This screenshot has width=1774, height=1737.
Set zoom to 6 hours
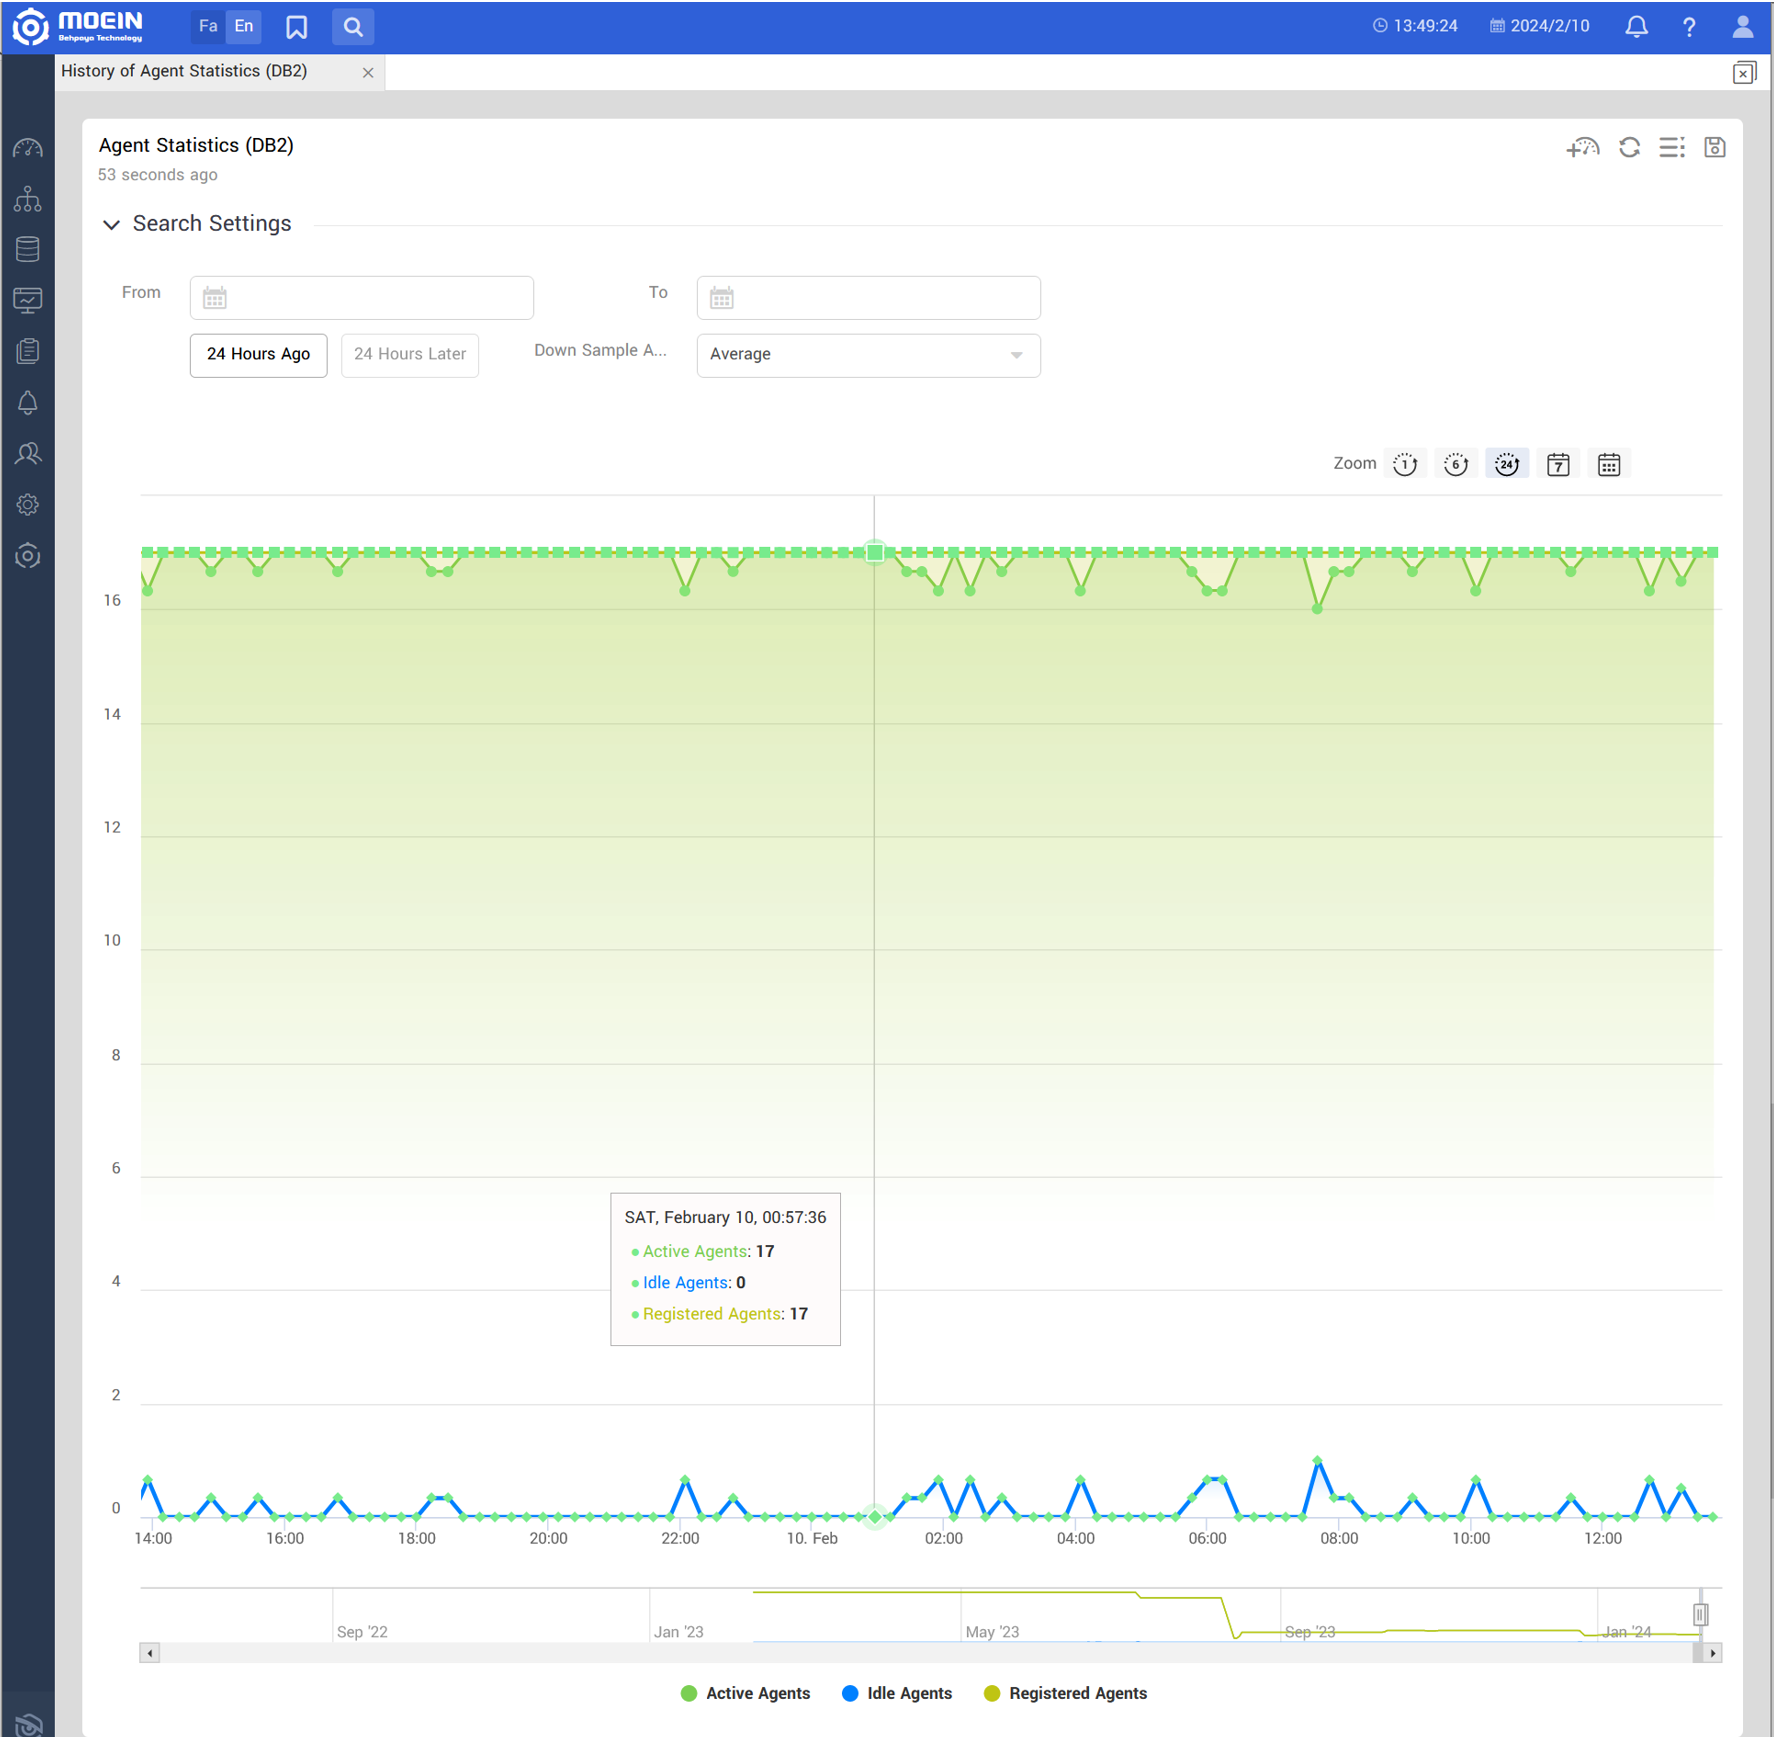pos(1456,464)
